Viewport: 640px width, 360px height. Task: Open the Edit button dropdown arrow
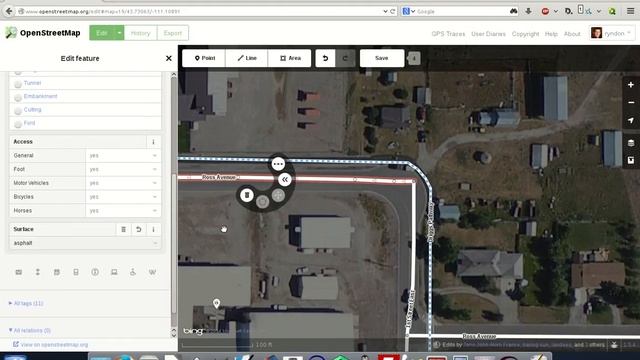click(119, 33)
